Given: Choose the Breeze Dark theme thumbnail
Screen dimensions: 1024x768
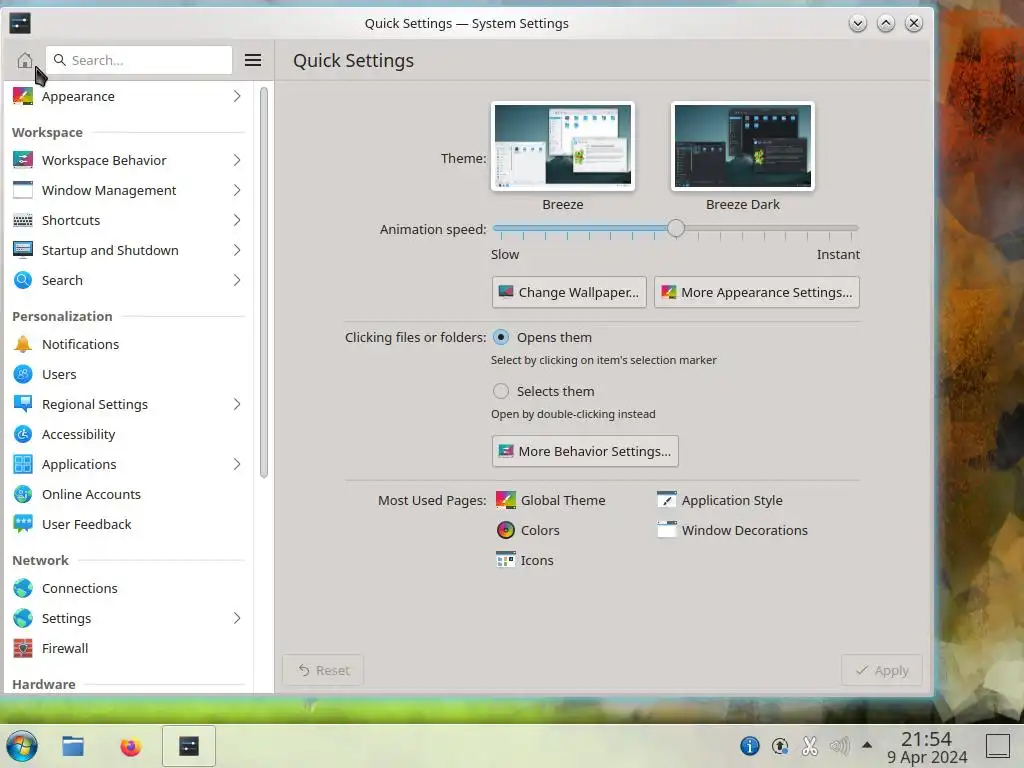Looking at the screenshot, I should pyautogui.click(x=743, y=146).
